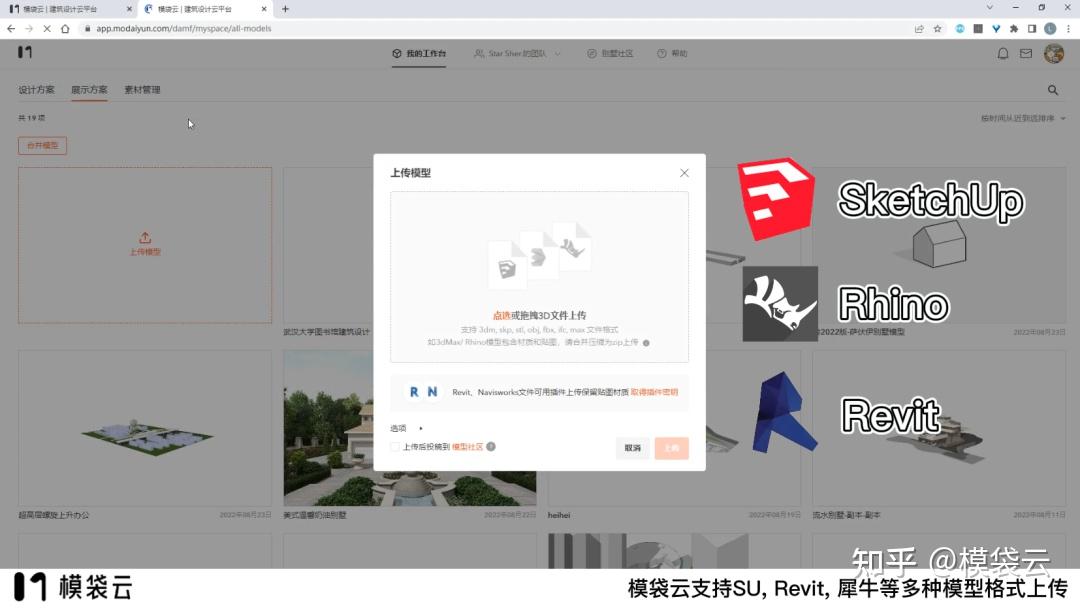Click the search magnifier icon
The height and width of the screenshot is (608, 1080).
[1053, 90]
